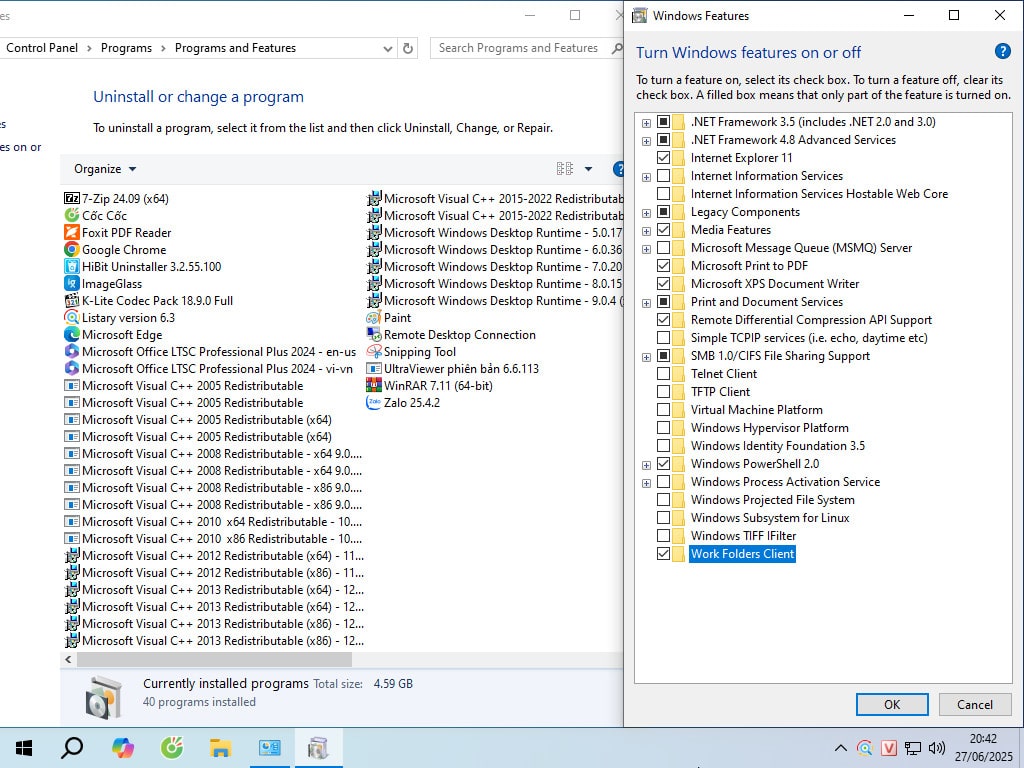Image resolution: width=1024 pixels, height=768 pixels.
Task: Enable Virtual Machine Platform checkbox
Action: (x=663, y=410)
